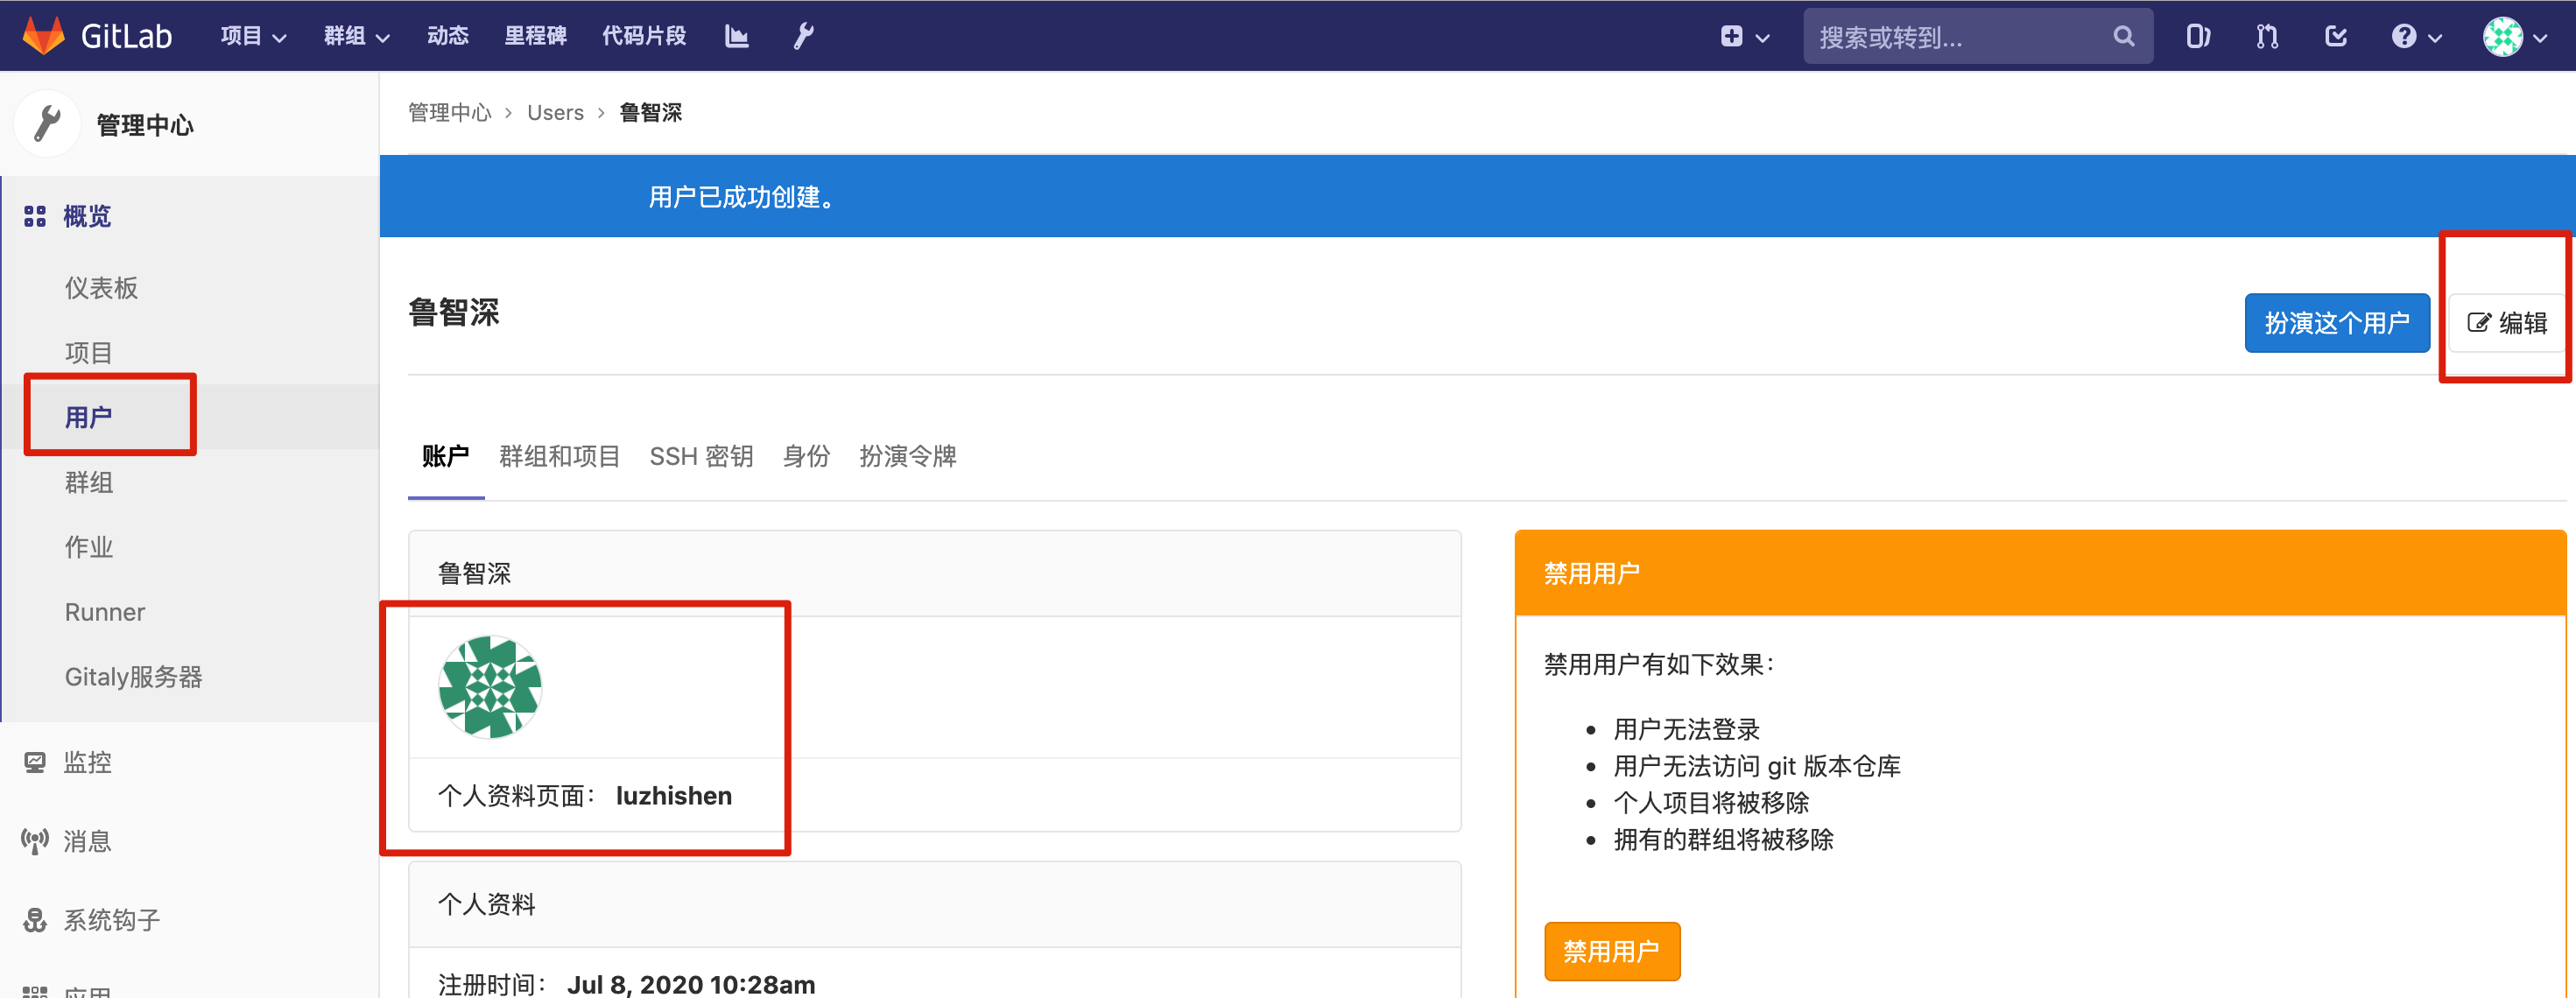Click the 系统钩子 hook icon
This screenshot has height=998, width=2576.
pyautogui.click(x=35, y=920)
